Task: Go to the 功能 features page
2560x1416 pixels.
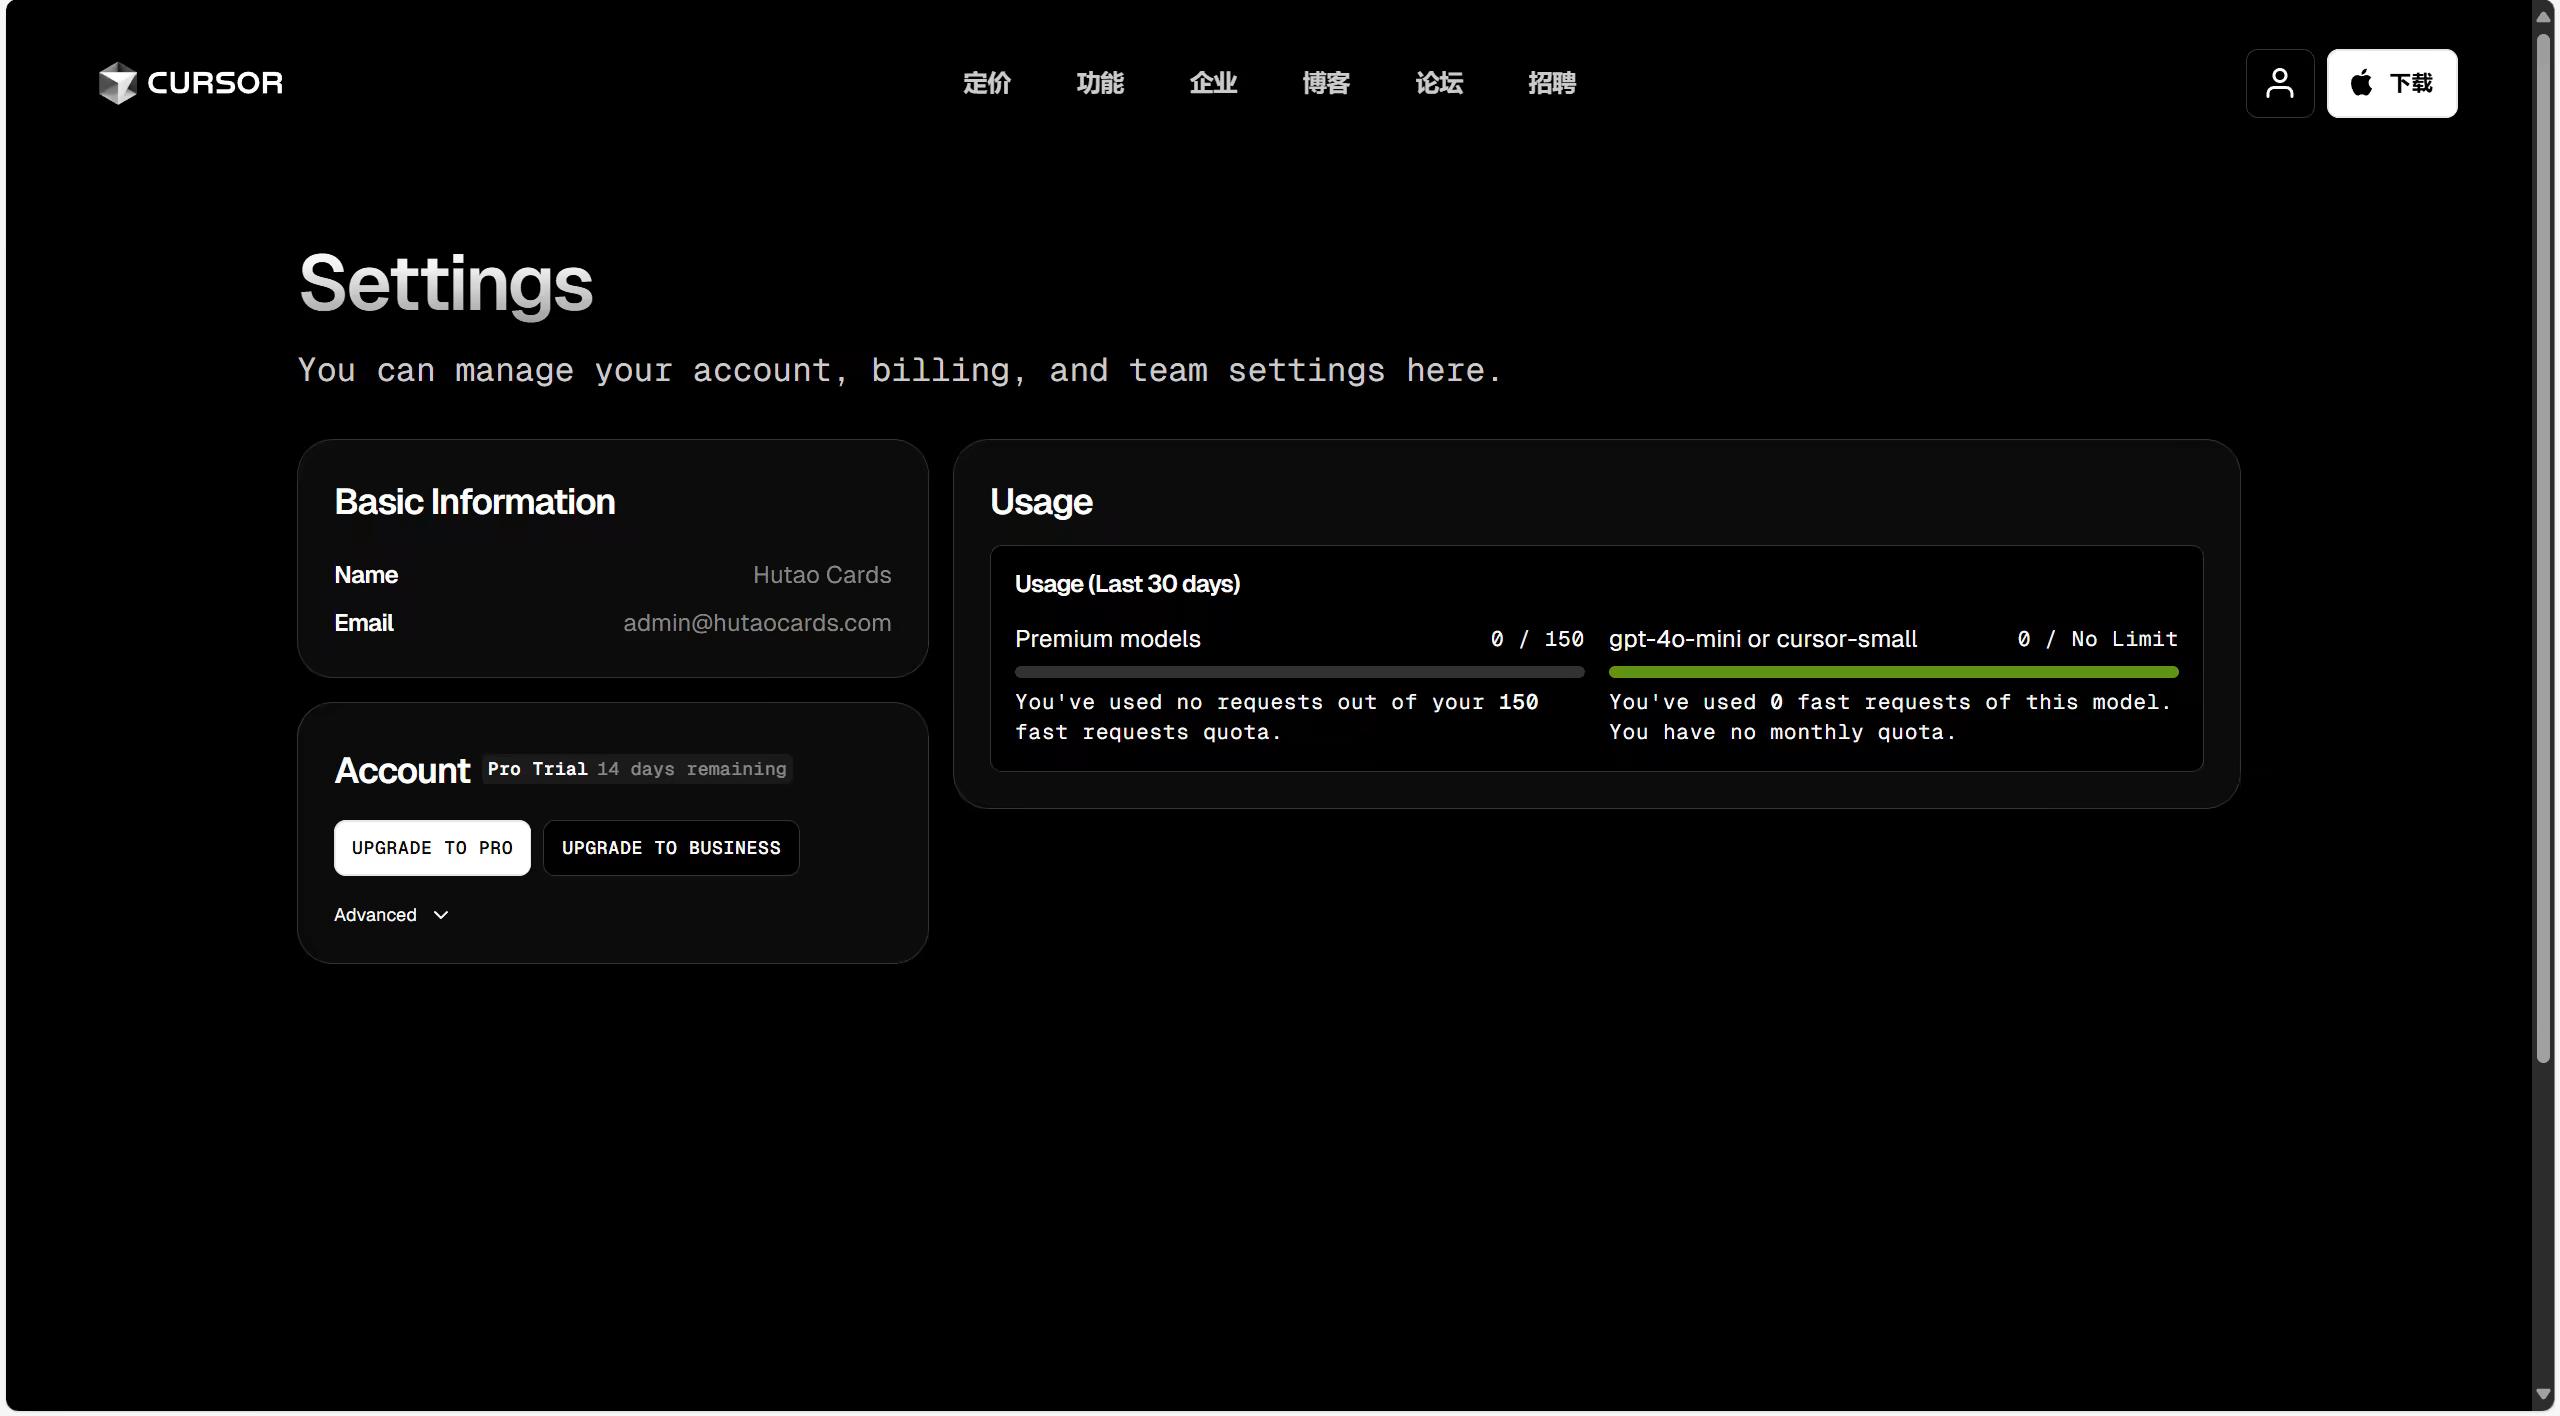Action: (1099, 83)
